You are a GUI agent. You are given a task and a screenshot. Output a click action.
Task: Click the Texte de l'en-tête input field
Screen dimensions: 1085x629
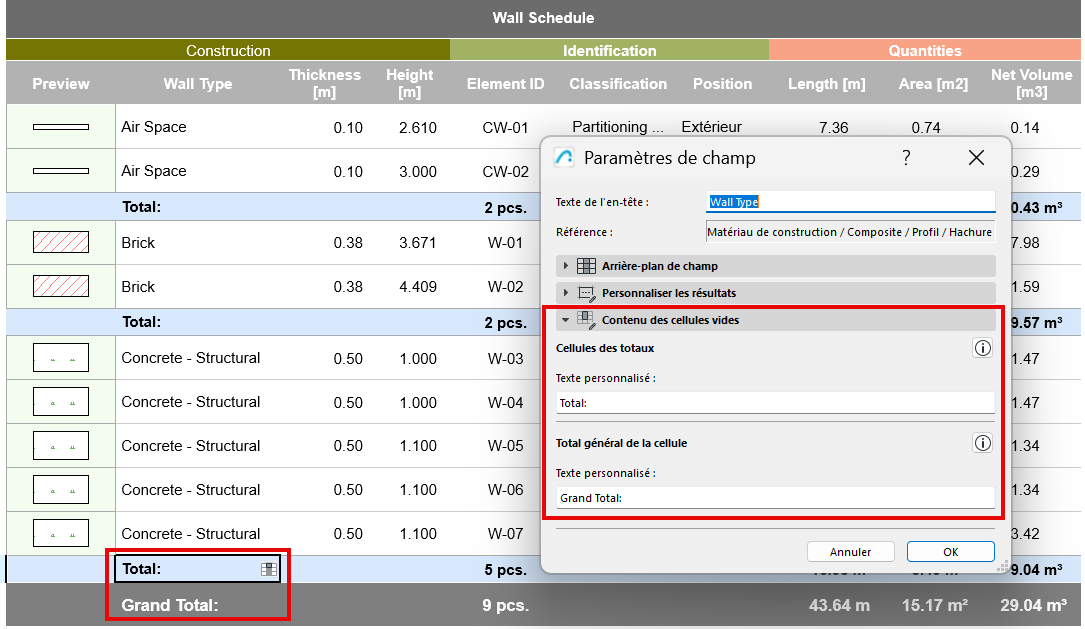tap(850, 201)
